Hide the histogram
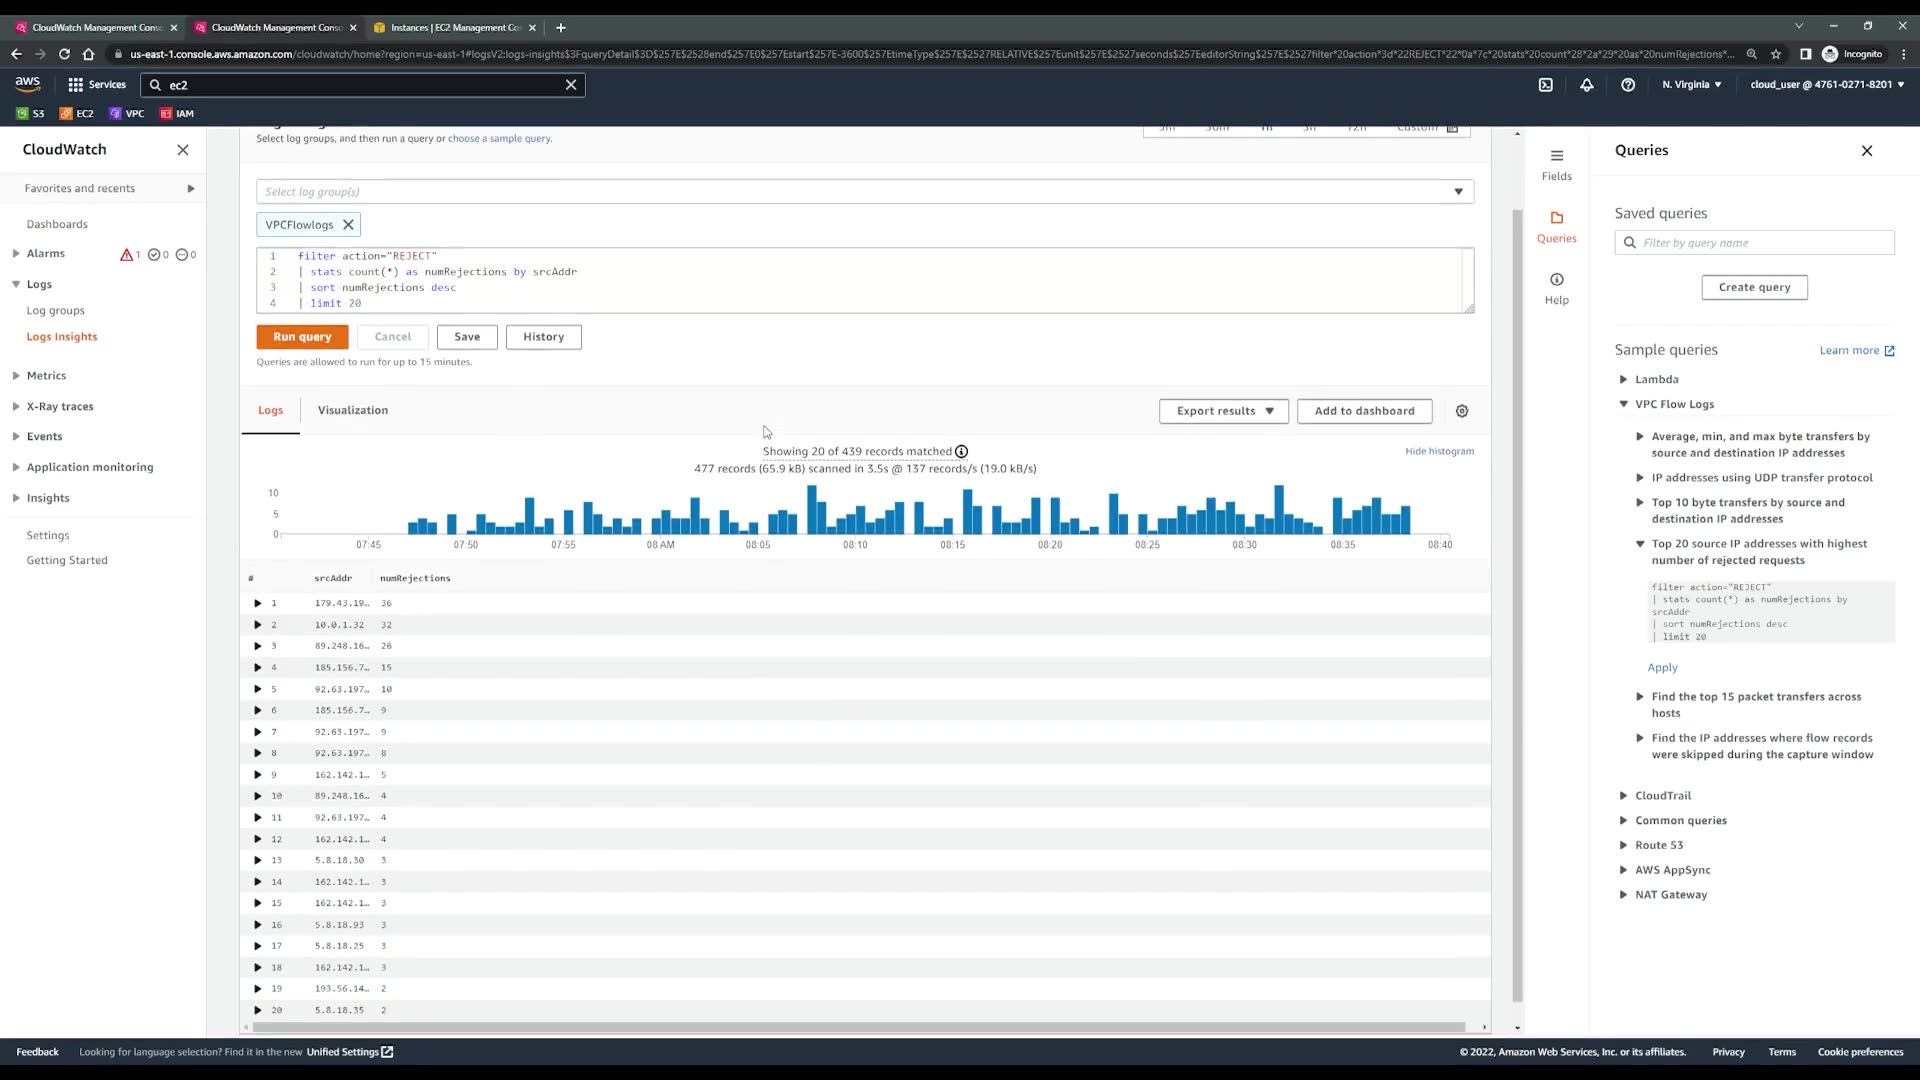Screen dimensions: 1920x1080 [1438, 451]
